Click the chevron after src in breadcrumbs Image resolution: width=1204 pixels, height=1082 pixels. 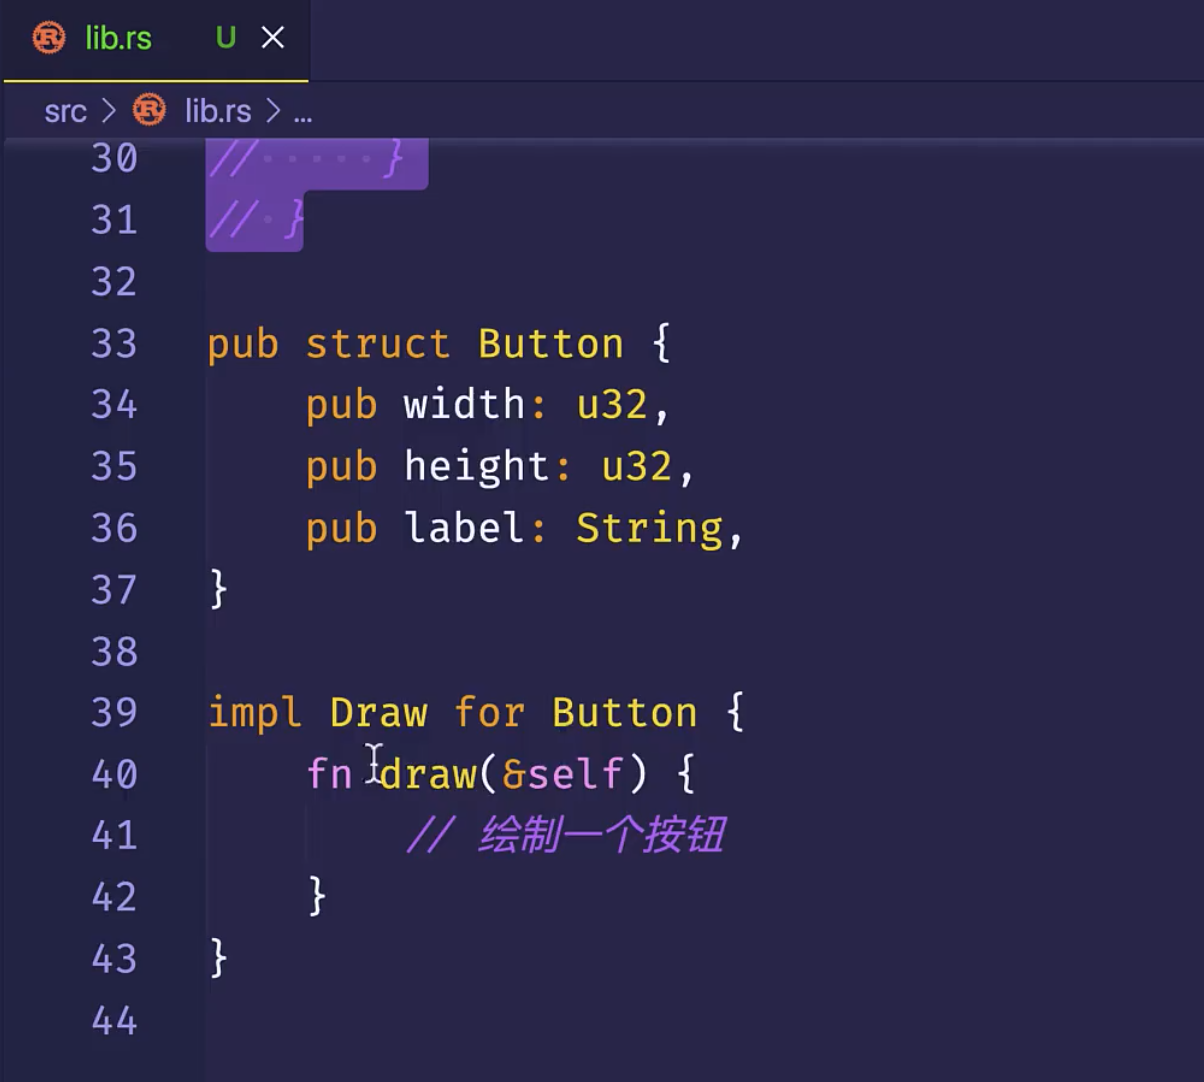pos(108,111)
